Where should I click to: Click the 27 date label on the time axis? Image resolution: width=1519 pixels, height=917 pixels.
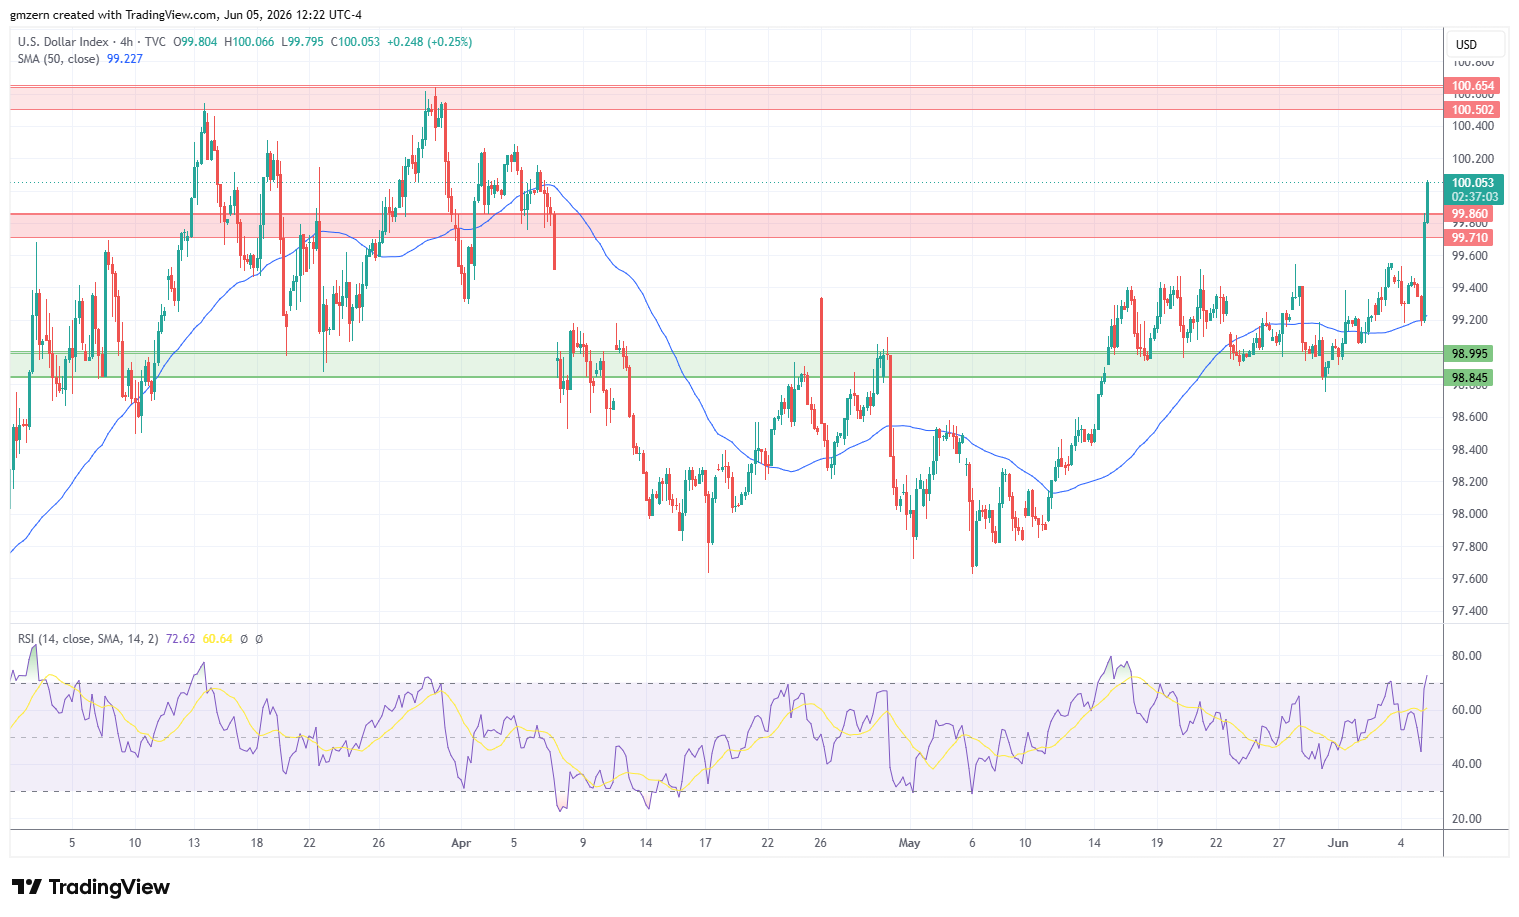click(1279, 843)
